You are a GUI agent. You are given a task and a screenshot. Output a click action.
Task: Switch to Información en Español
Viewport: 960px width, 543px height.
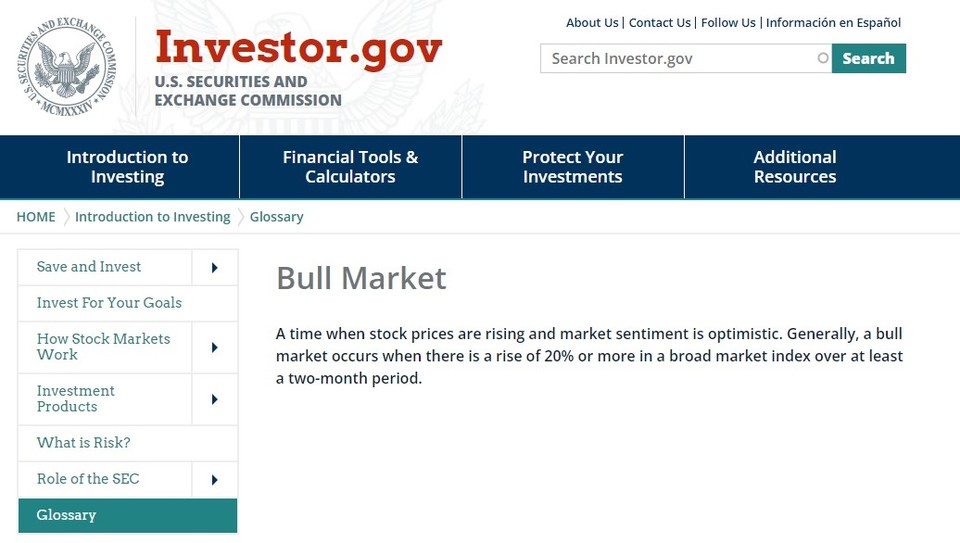(833, 23)
